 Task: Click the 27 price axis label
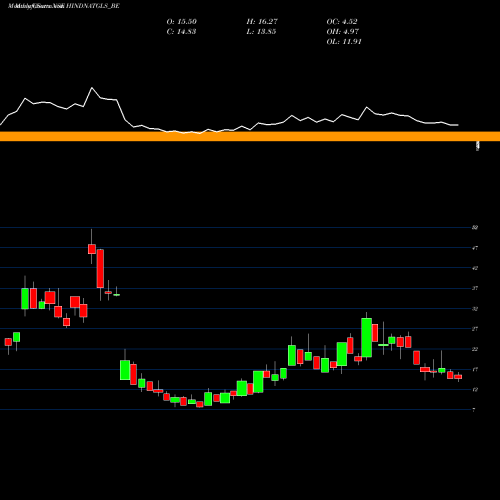[475, 329]
